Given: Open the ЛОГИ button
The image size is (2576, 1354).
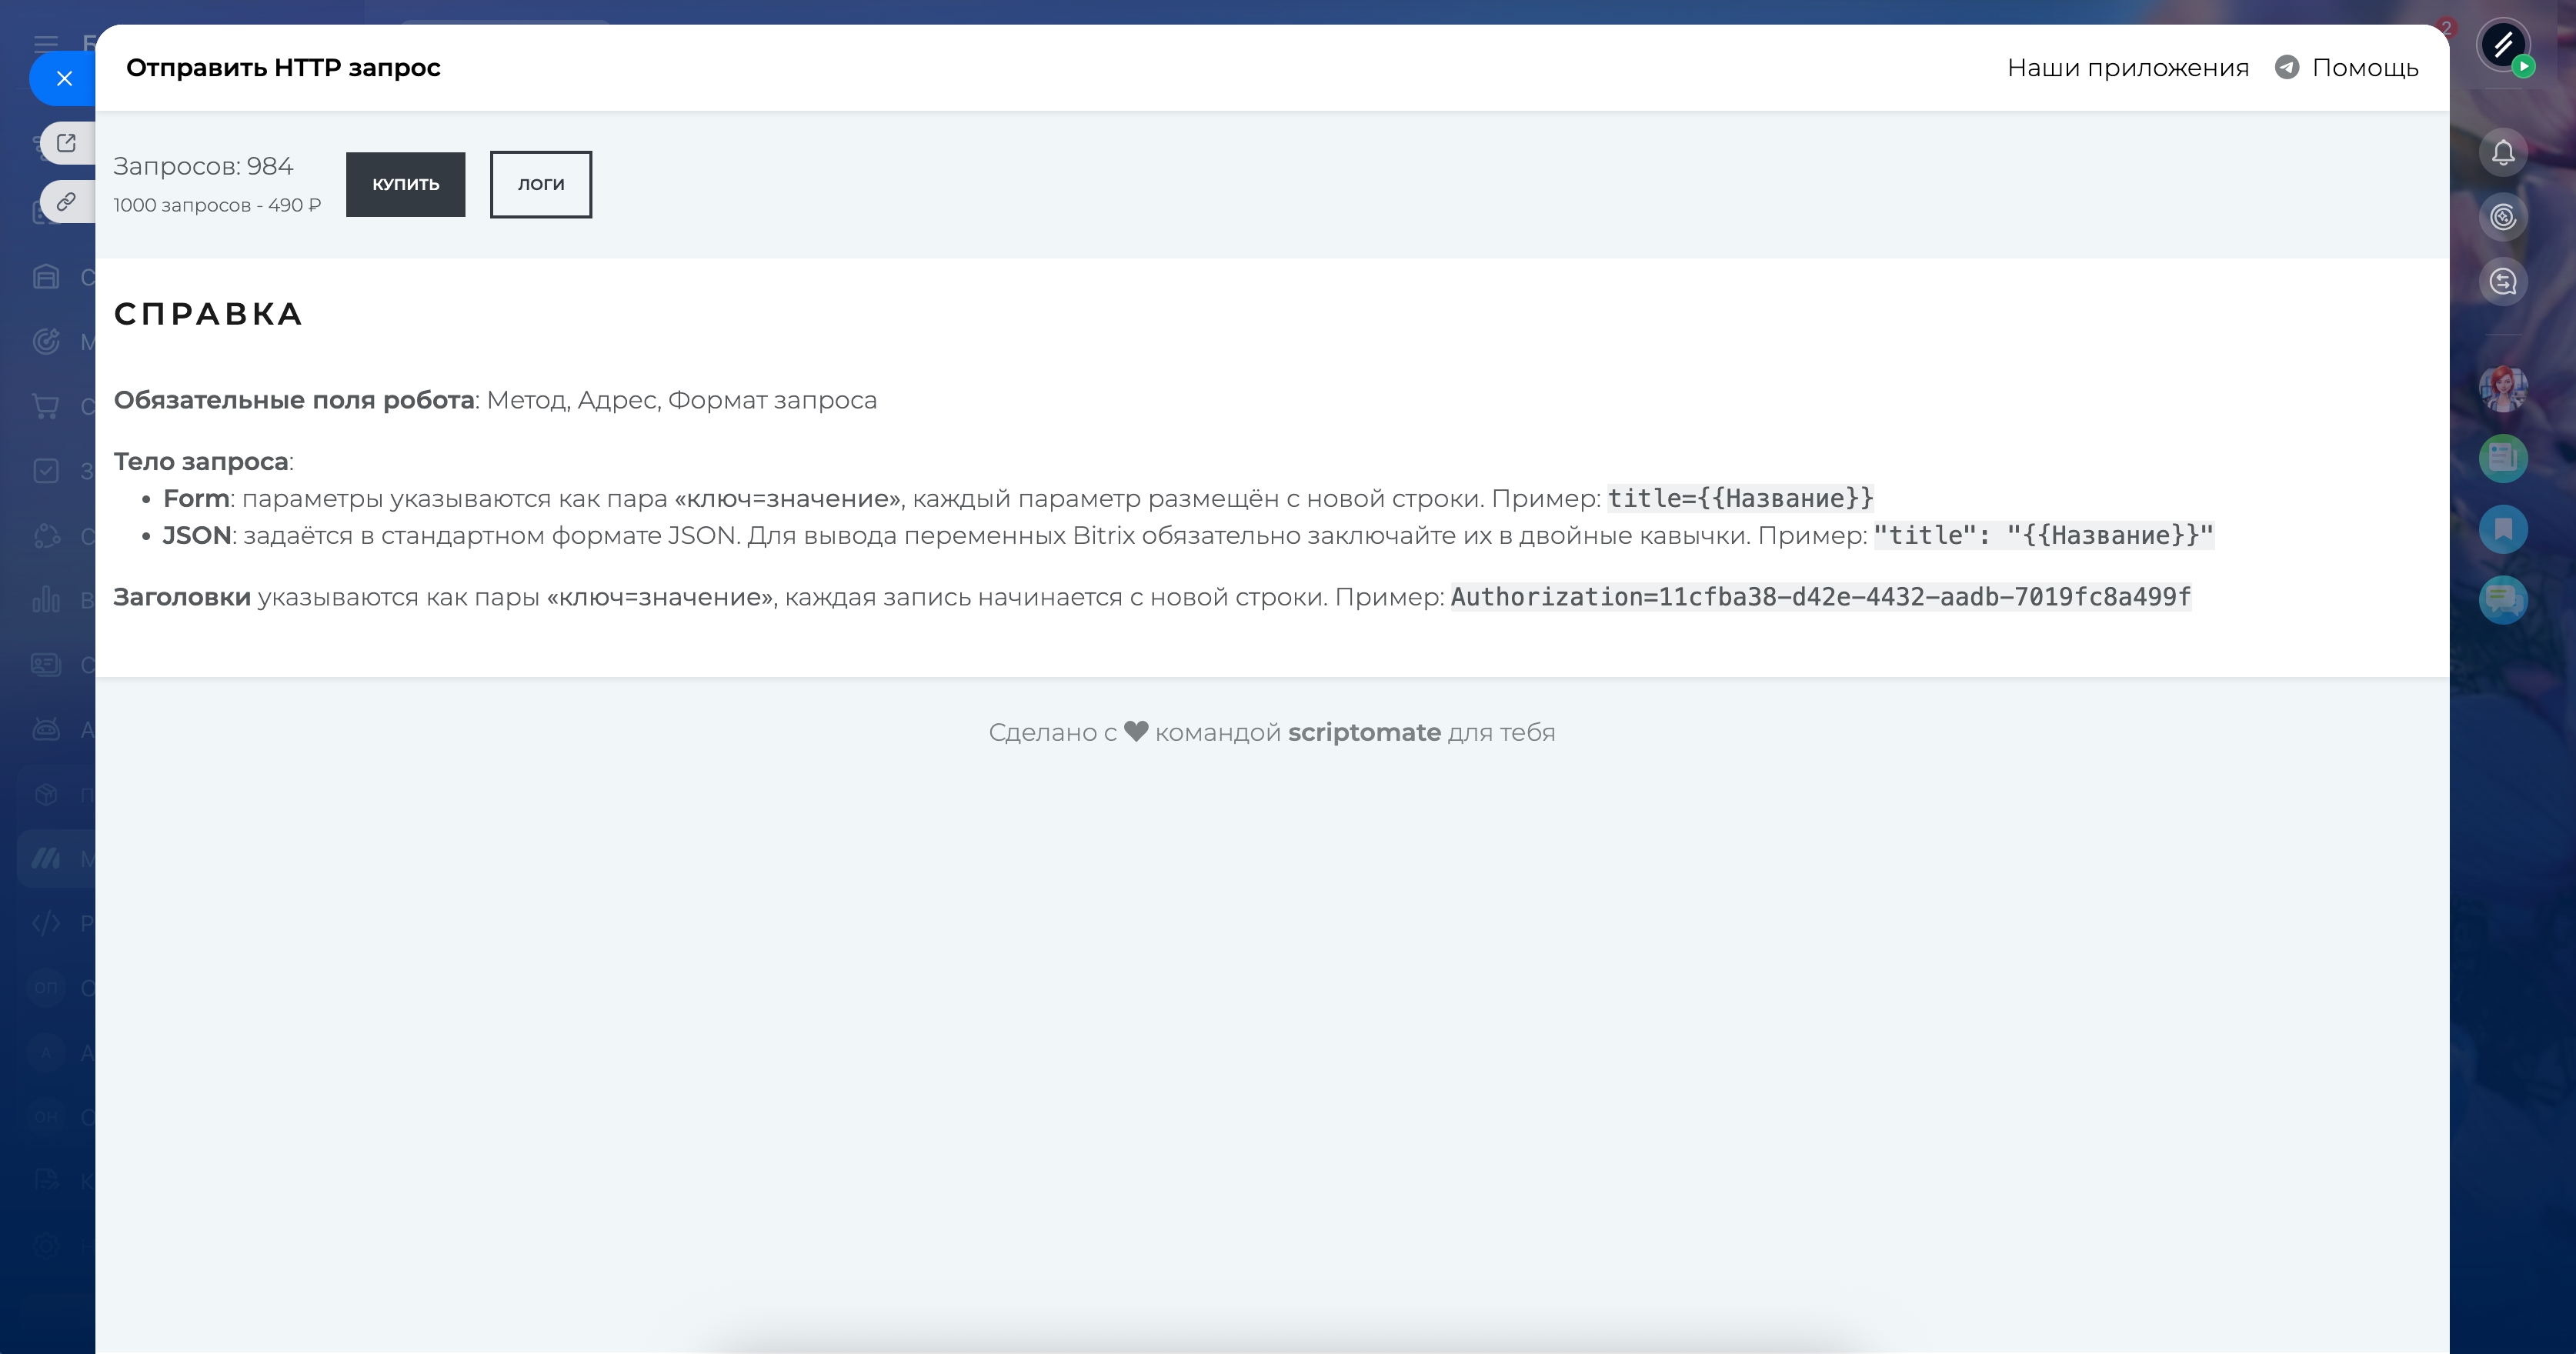Looking at the screenshot, I should [x=540, y=184].
